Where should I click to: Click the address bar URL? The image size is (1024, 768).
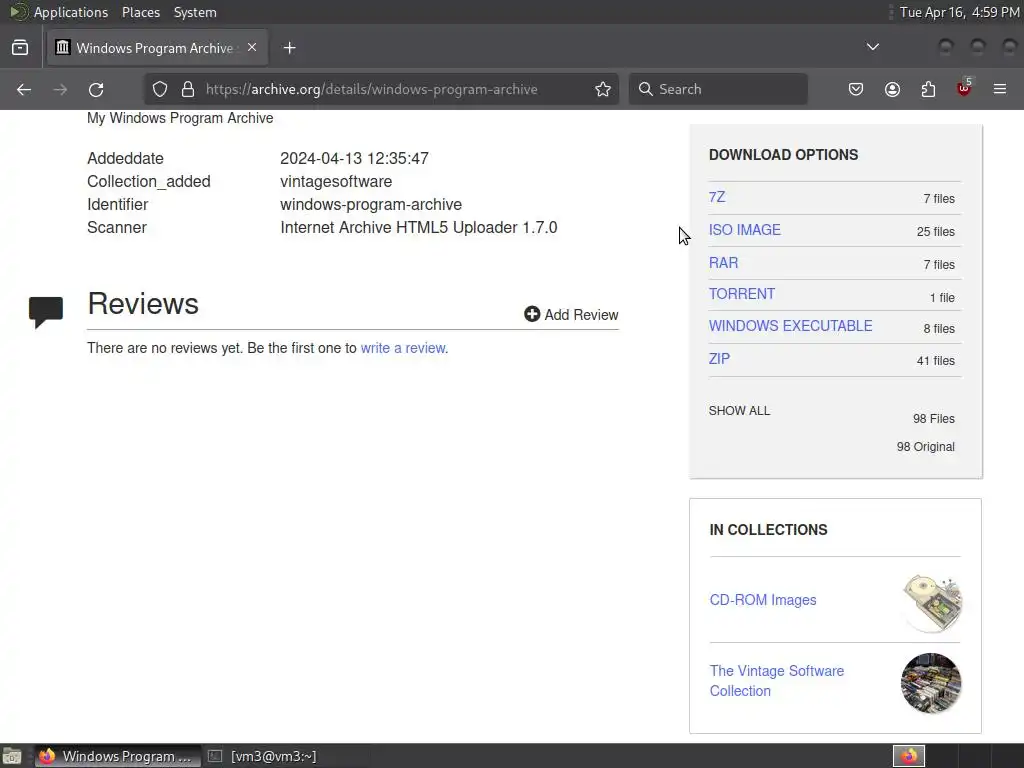click(x=372, y=89)
